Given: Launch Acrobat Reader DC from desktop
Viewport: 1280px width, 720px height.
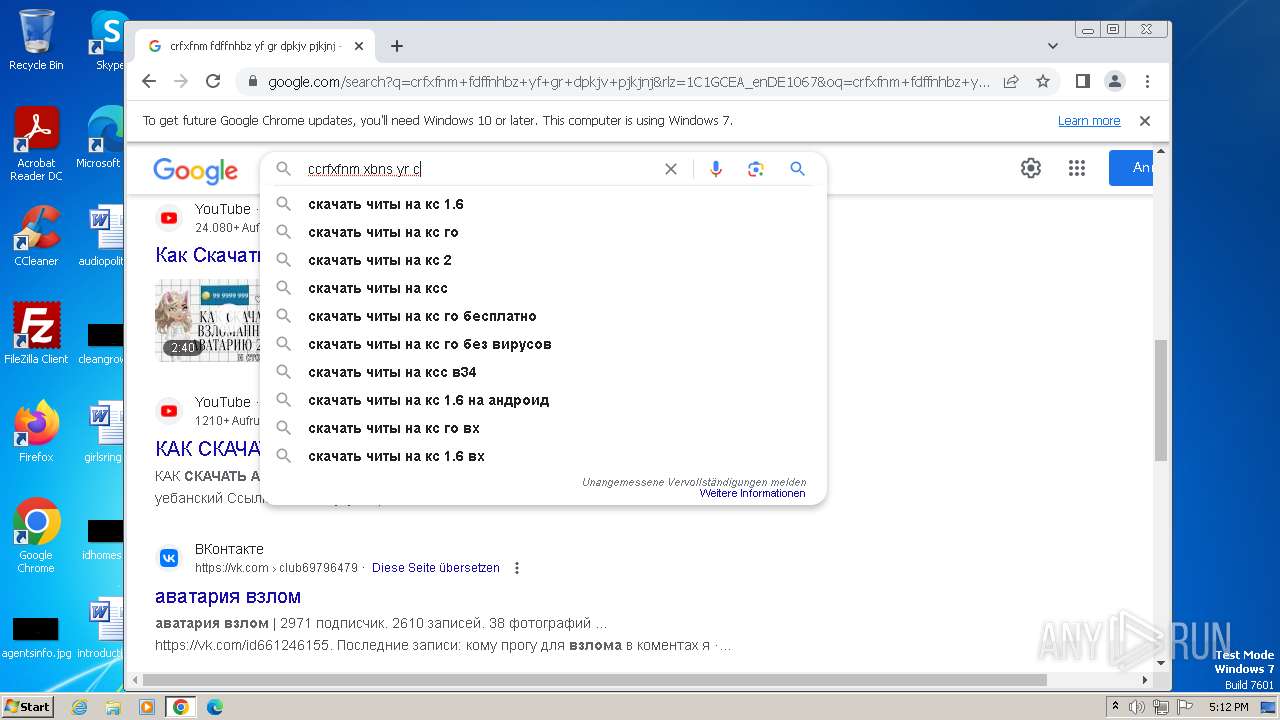Looking at the screenshot, I should tap(36, 144).
